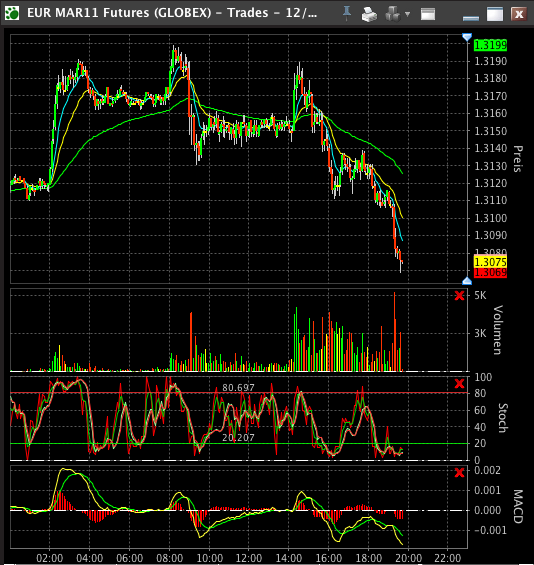Click the top blue triangle on price axis
Viewport: 534px width, 565px height.
click(467, 37)
